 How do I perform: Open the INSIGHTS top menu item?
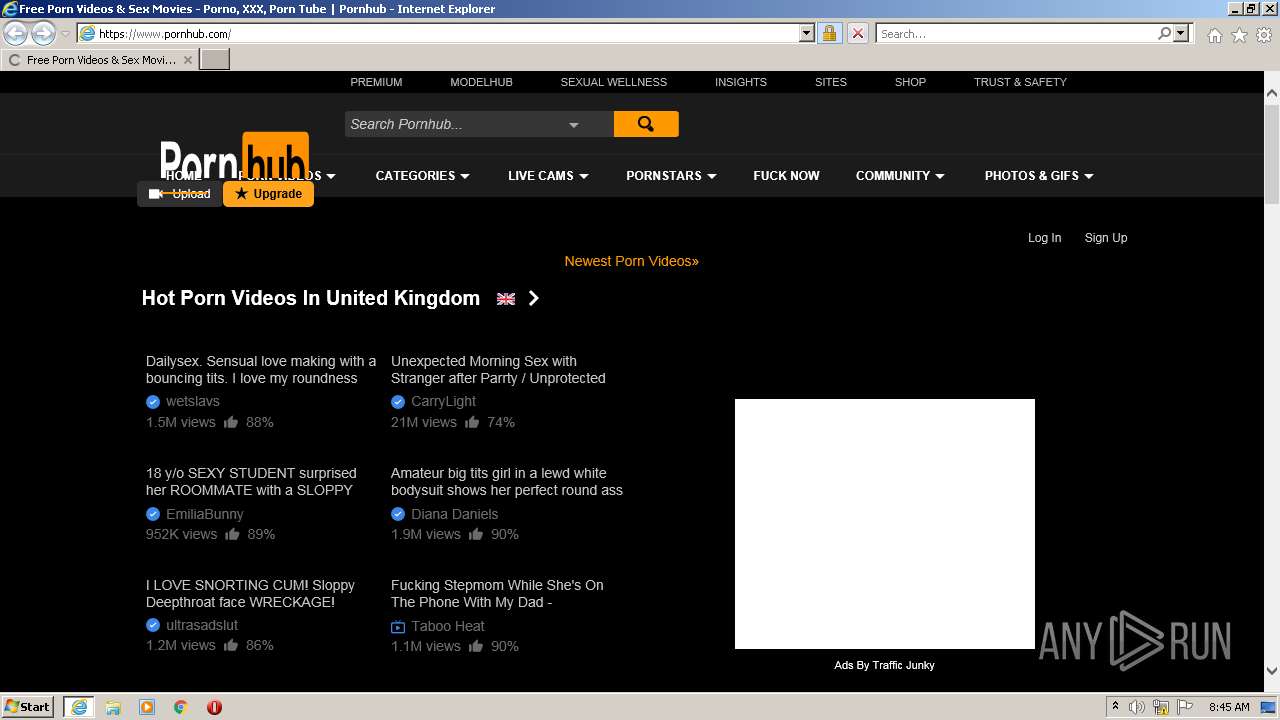(741, 82)
